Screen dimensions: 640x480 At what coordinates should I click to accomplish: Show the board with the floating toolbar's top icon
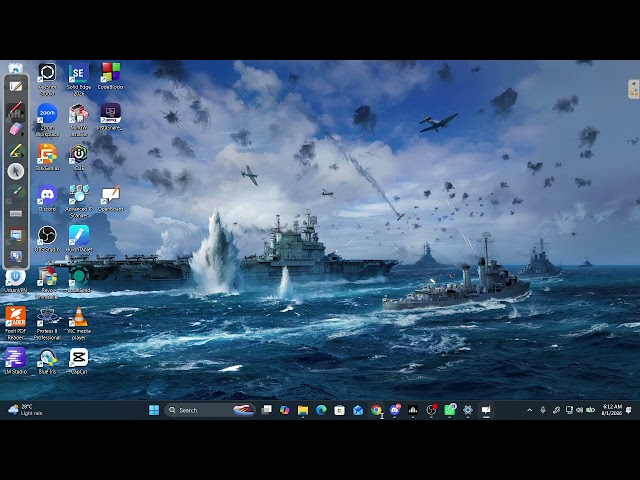click(16, 87)
